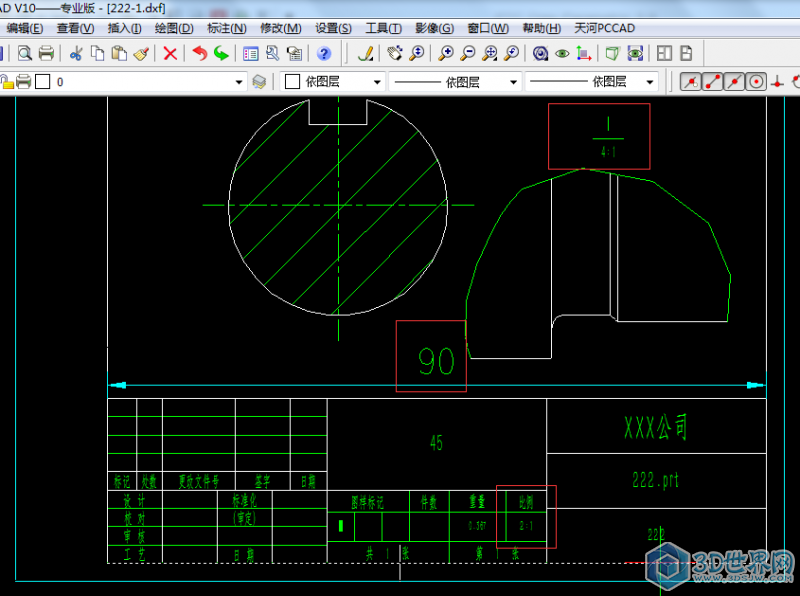
Task: Open the 查看(V) menu
Action: (x=75, y=28)
